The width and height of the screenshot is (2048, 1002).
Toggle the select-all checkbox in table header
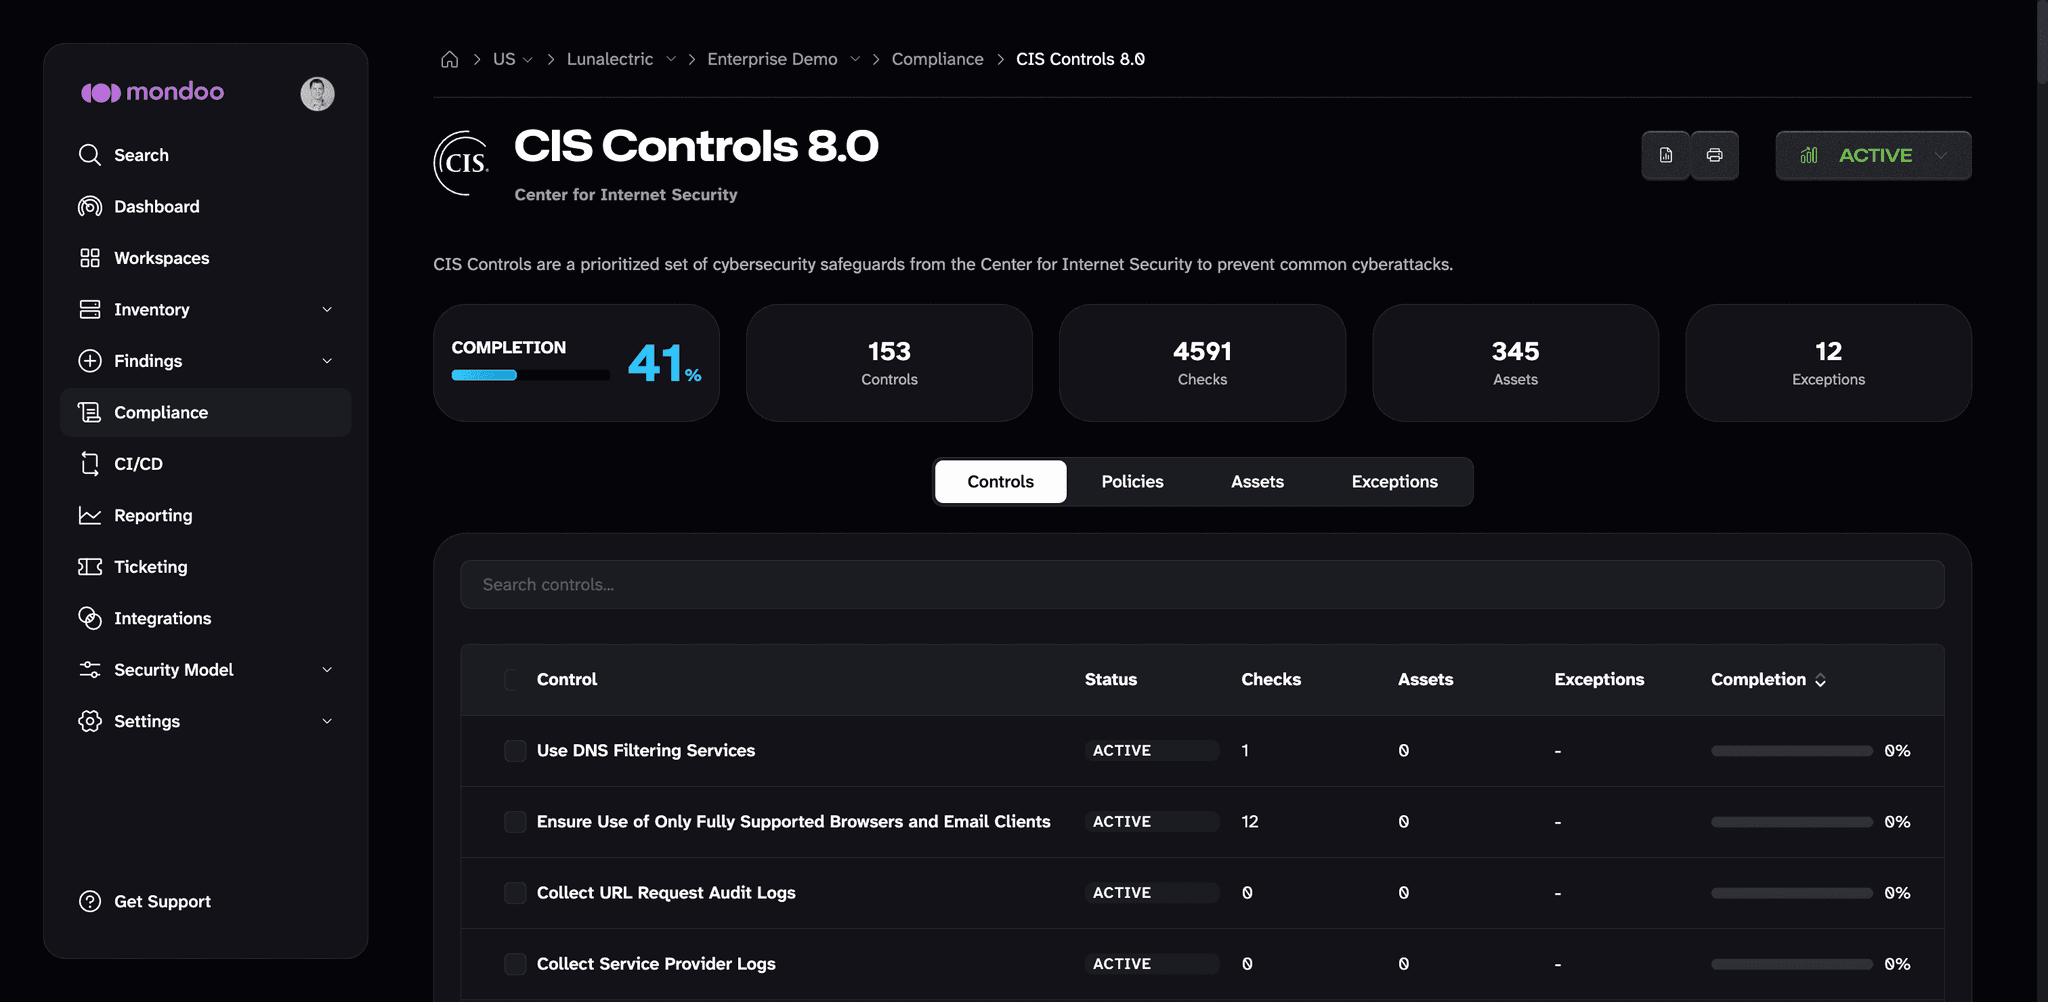(x=512, y=680)
